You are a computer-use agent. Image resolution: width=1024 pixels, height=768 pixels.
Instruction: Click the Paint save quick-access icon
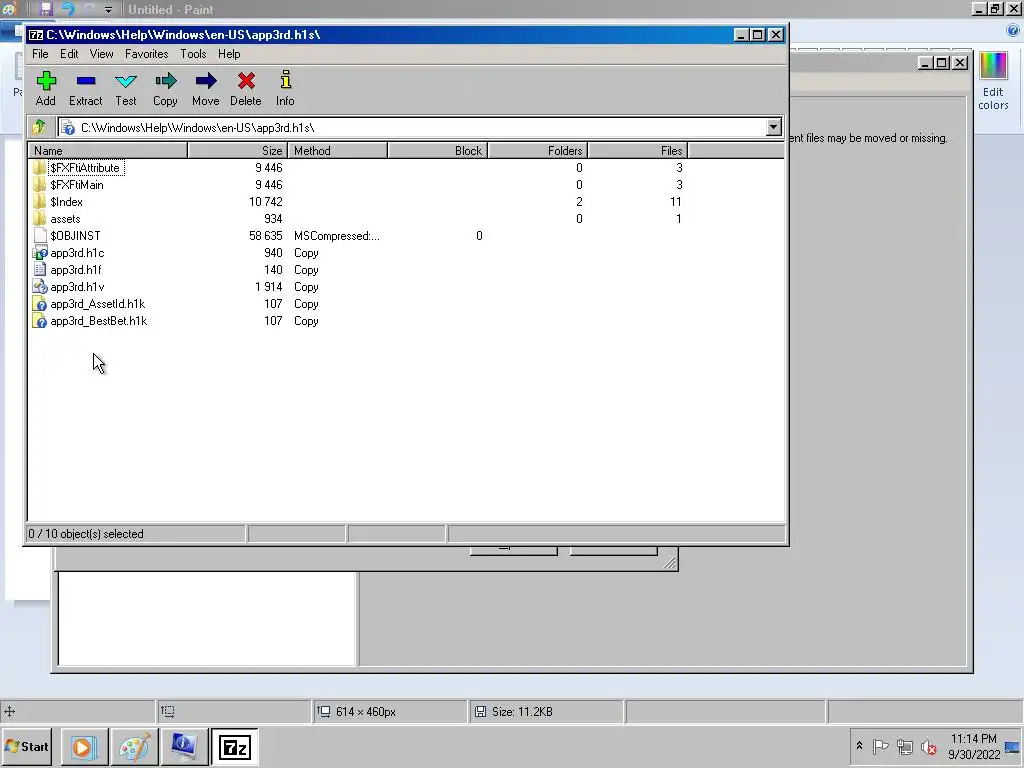point(46,9)
